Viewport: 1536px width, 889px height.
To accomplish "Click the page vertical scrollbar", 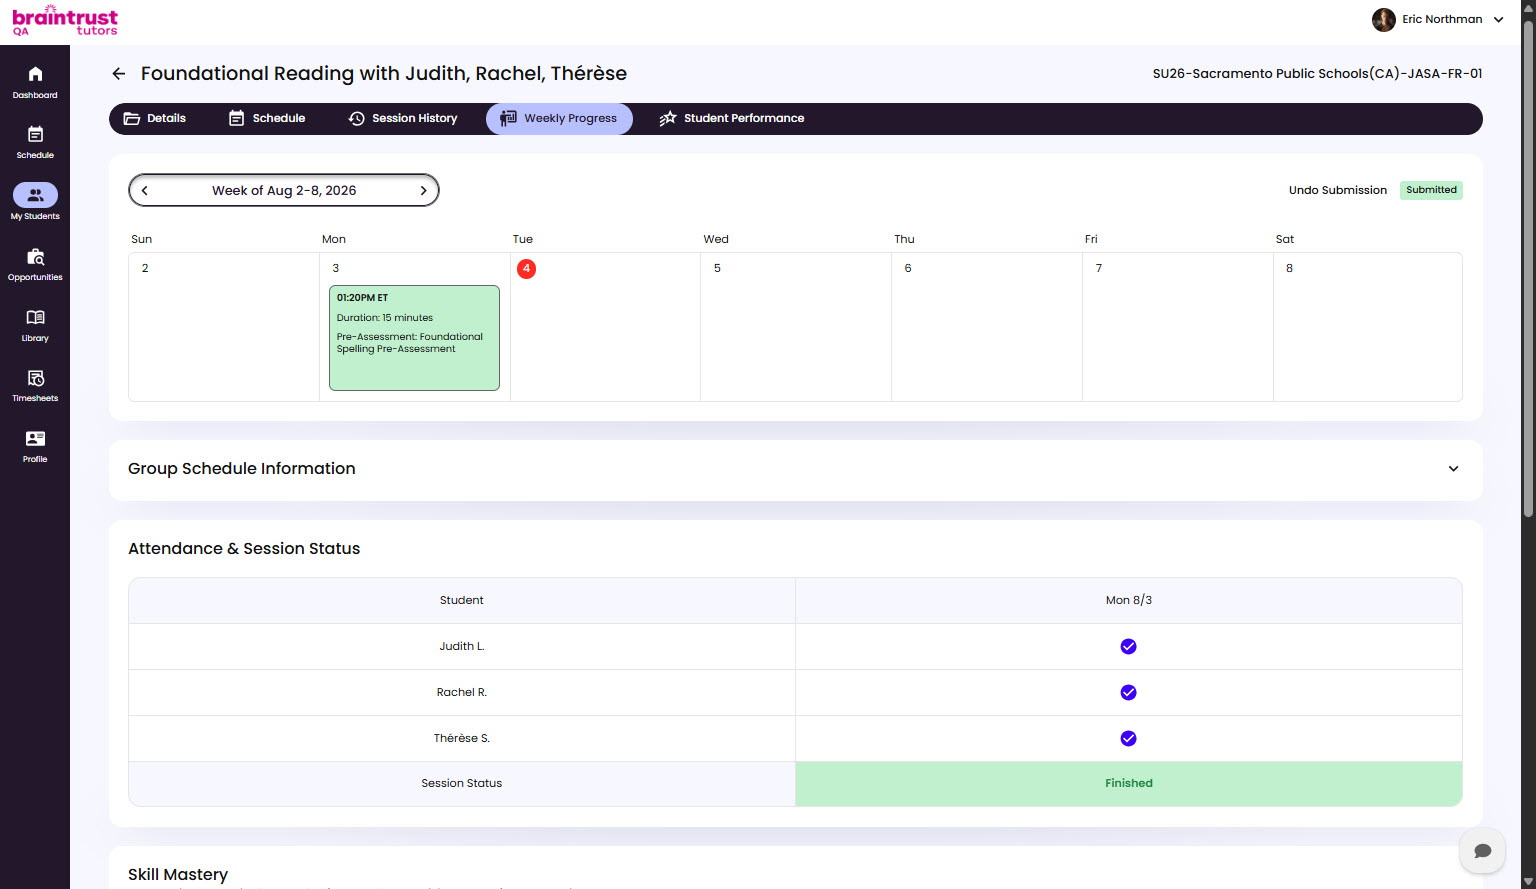I will [1527, 270].
